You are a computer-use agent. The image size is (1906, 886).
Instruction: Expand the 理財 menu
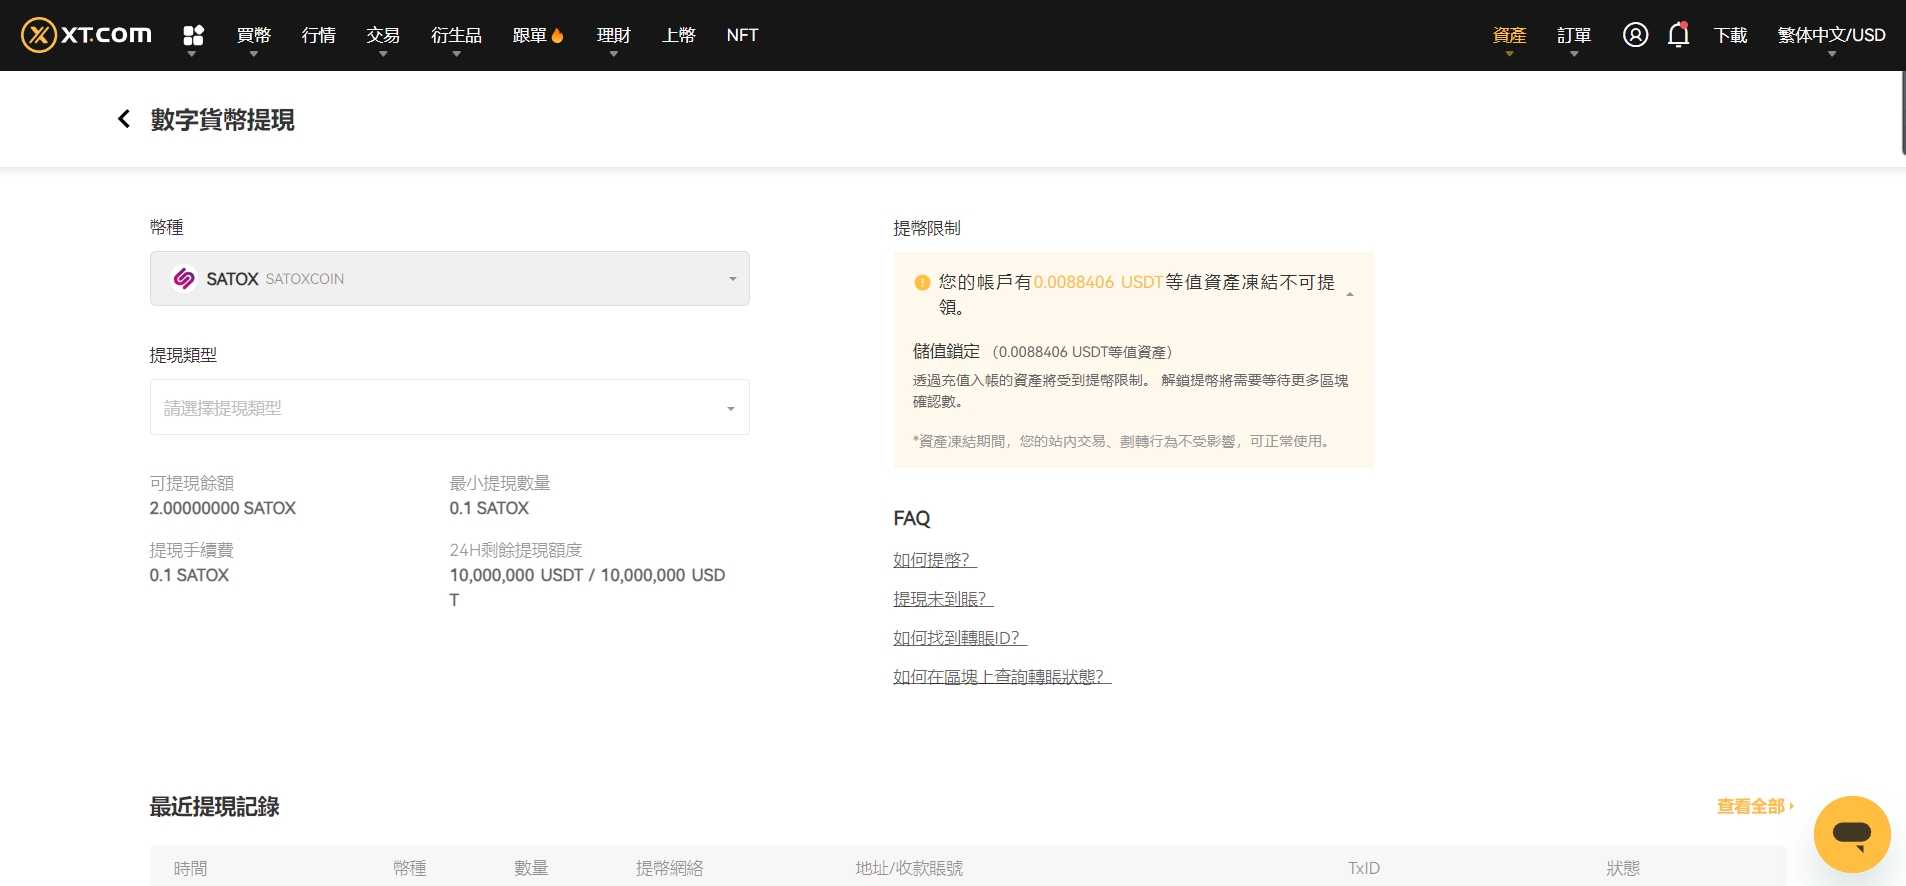(614, 35)
